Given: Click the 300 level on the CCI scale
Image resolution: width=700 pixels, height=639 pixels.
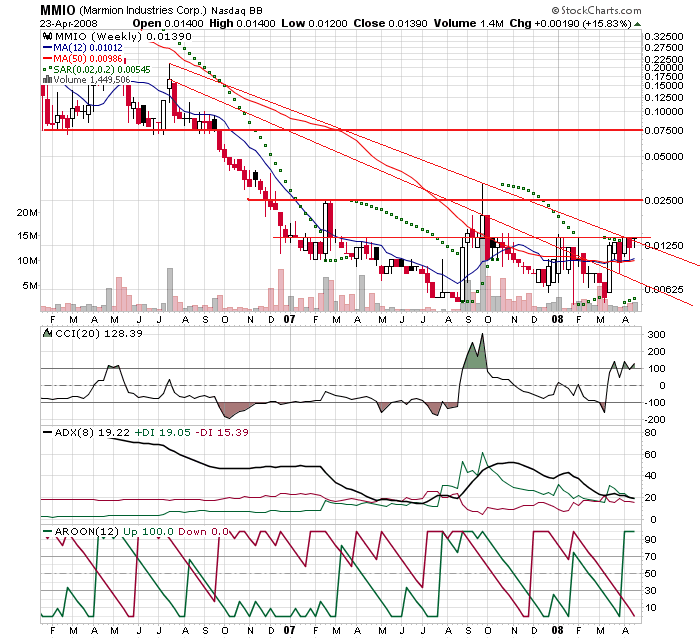Looking at the screenshot, I should pos(657,334).
